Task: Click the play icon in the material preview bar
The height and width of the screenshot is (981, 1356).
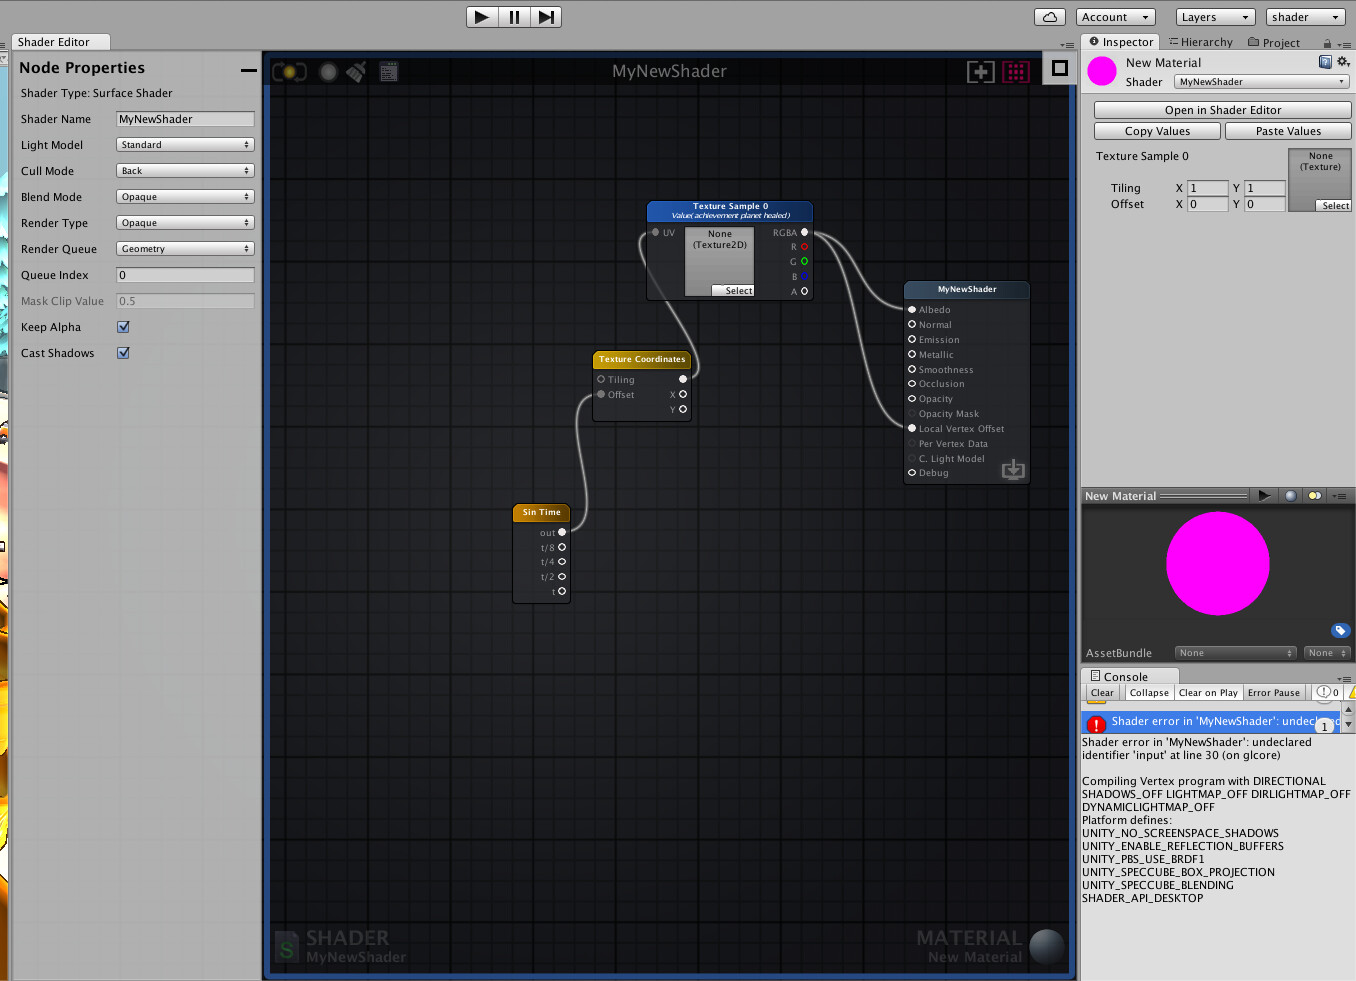Action: pos(1264,495)
